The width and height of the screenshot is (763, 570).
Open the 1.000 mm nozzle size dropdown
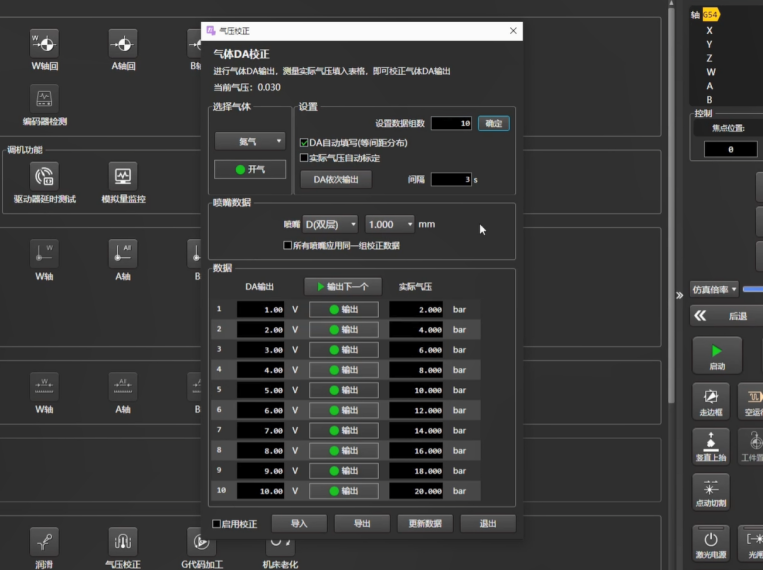(390, 225)
